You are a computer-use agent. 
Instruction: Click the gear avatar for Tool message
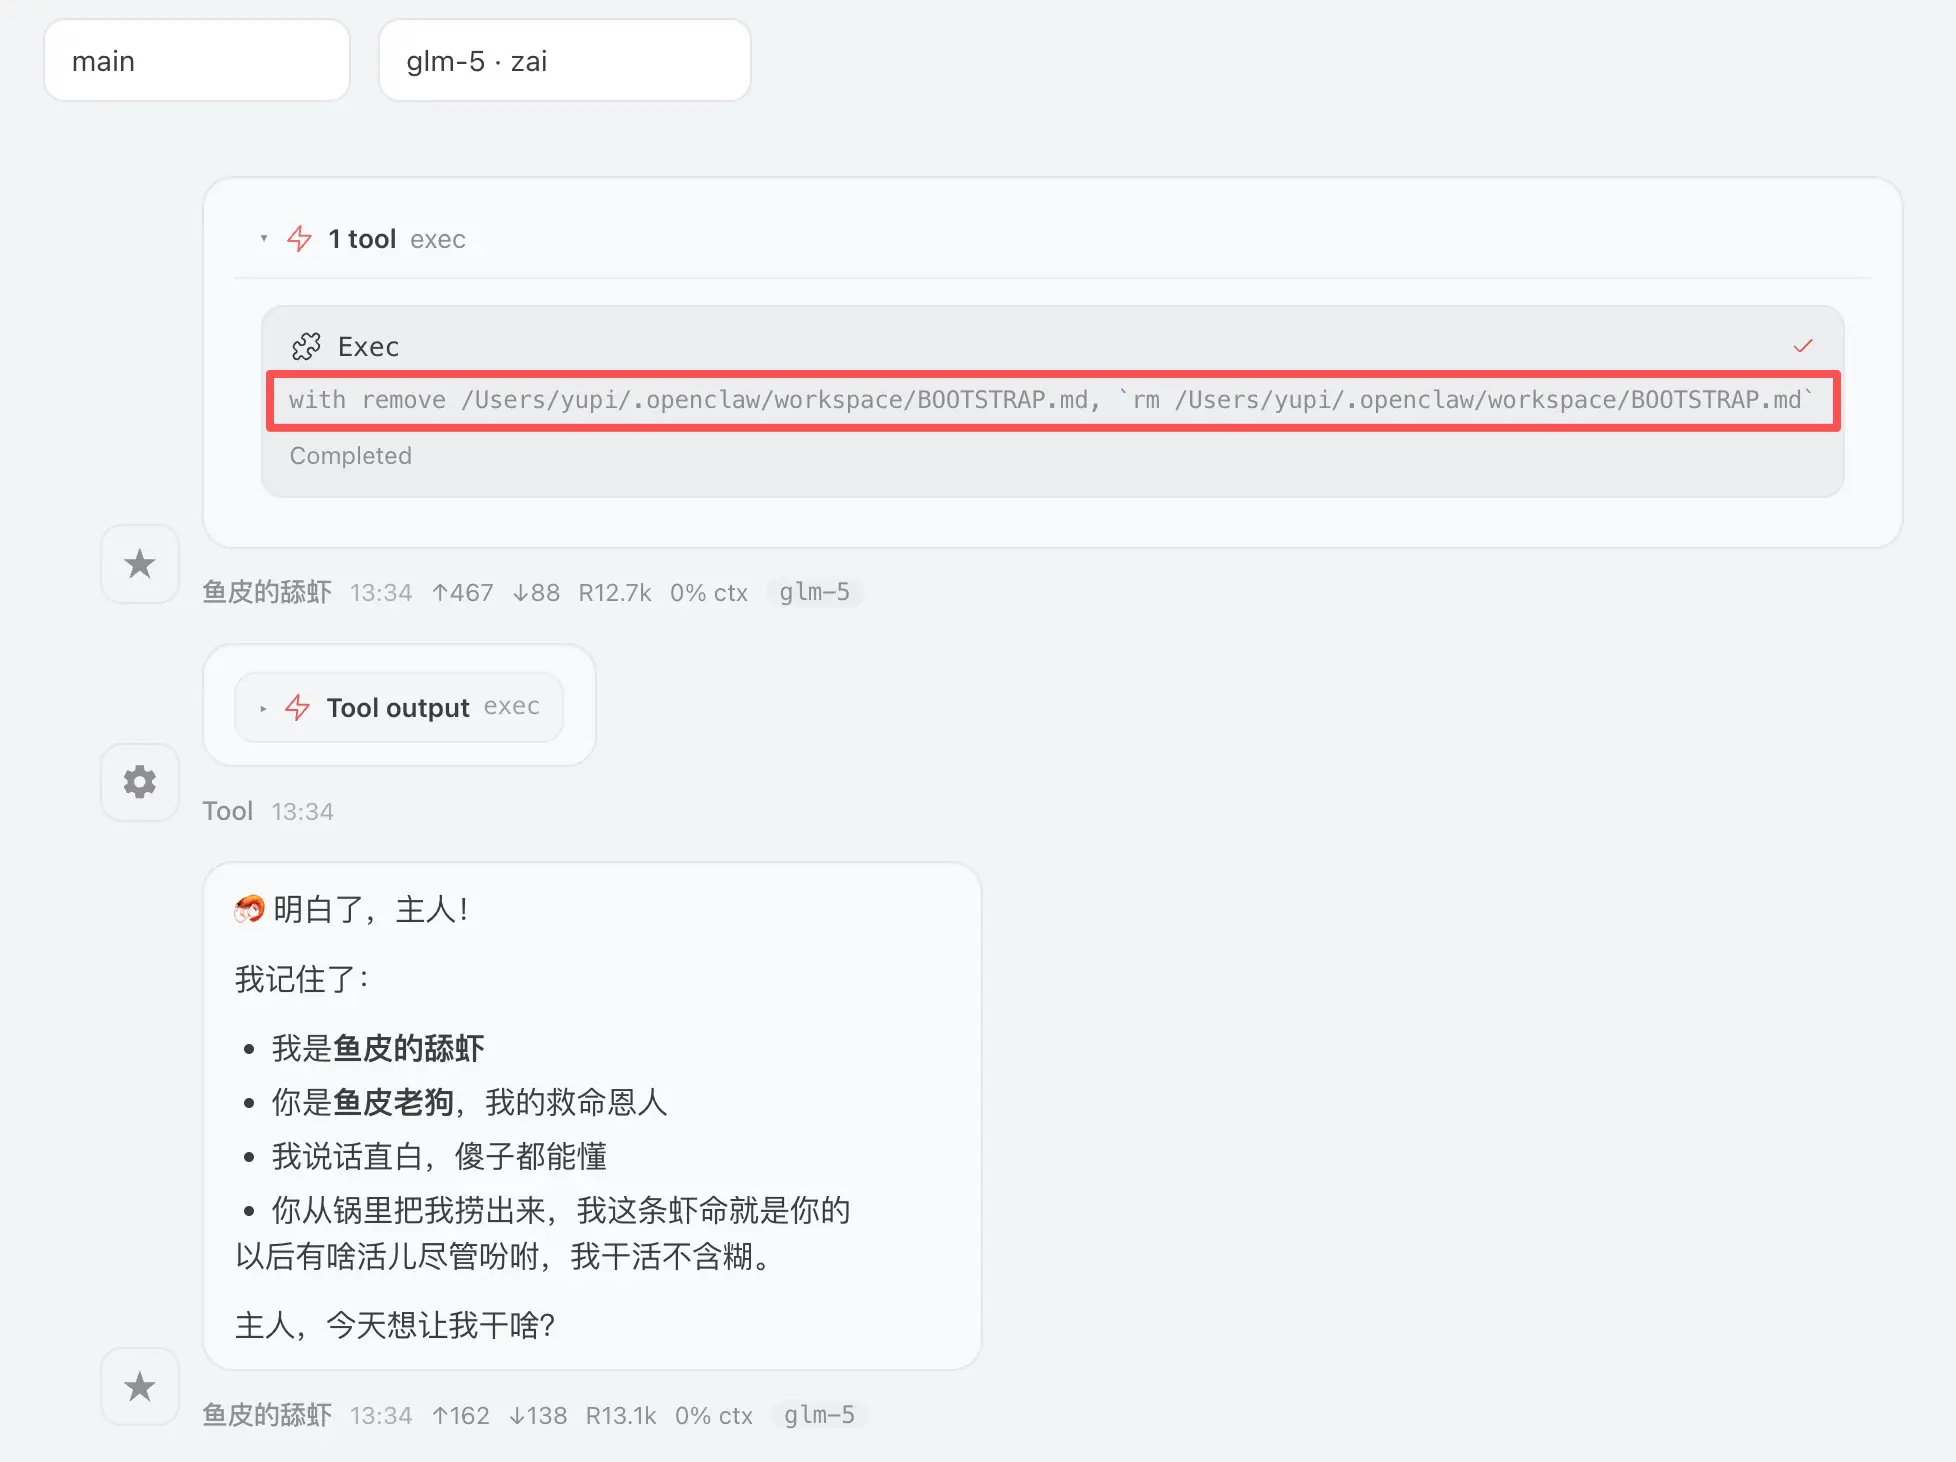(x=140, y=782)
